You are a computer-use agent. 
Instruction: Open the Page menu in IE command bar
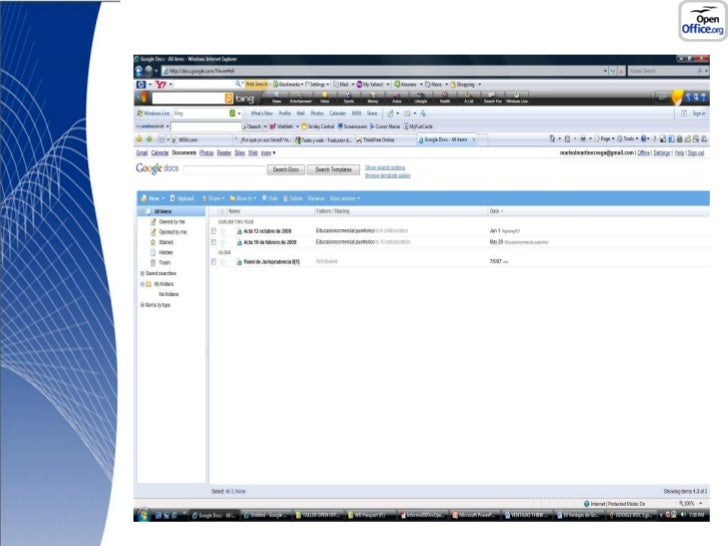pos(604,139)
